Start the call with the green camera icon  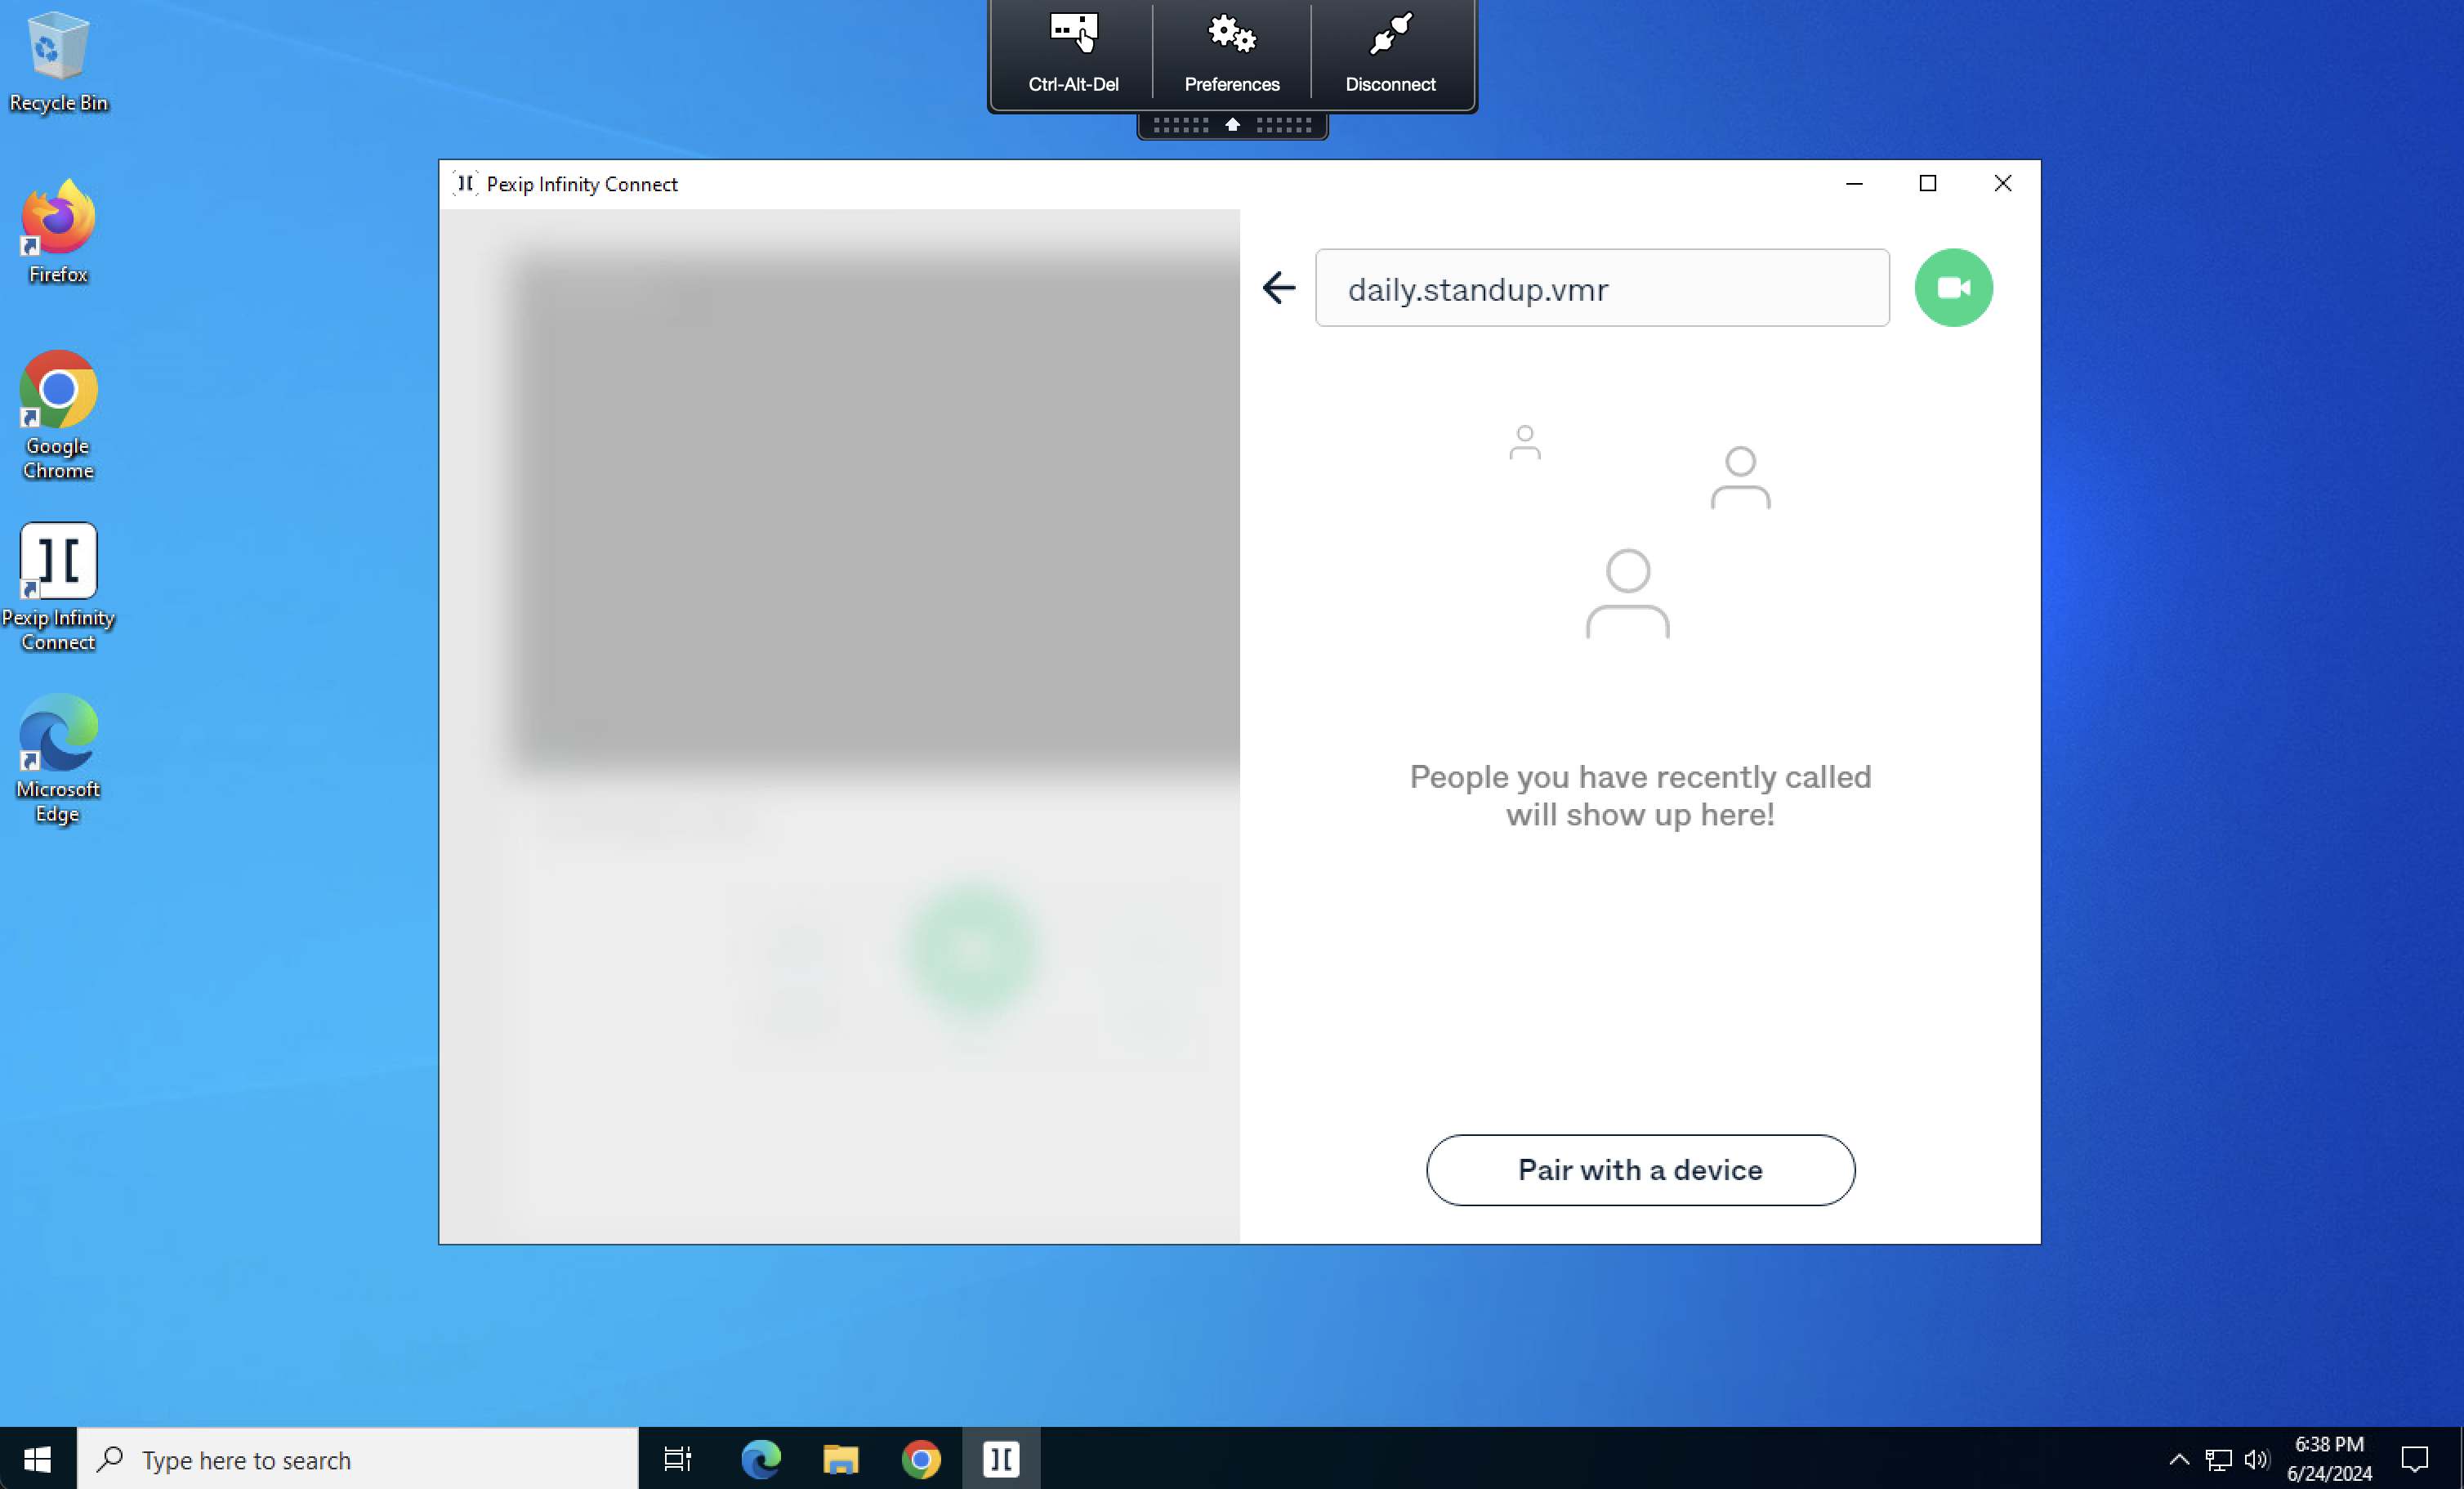pos(1952,288)
